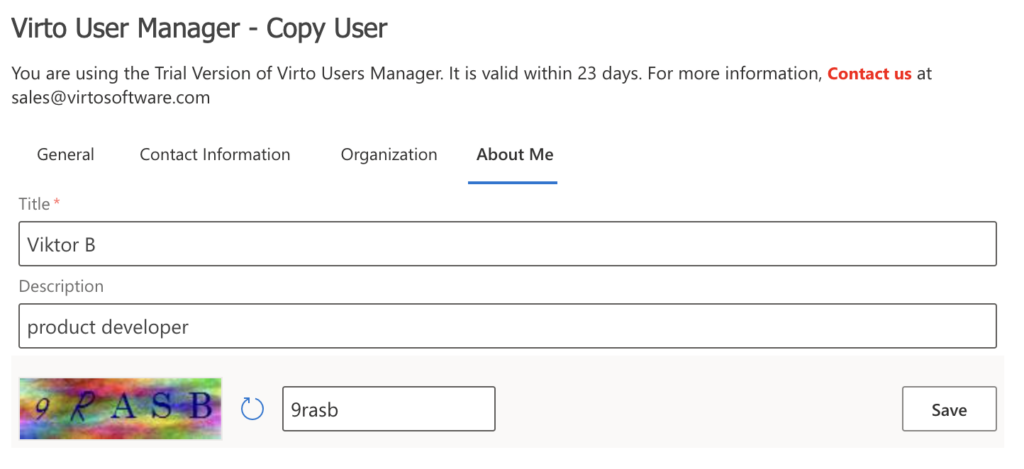Click the captcha text box containing 9rasb
This screenshot has height=469, width=1024.
(388, 409)
